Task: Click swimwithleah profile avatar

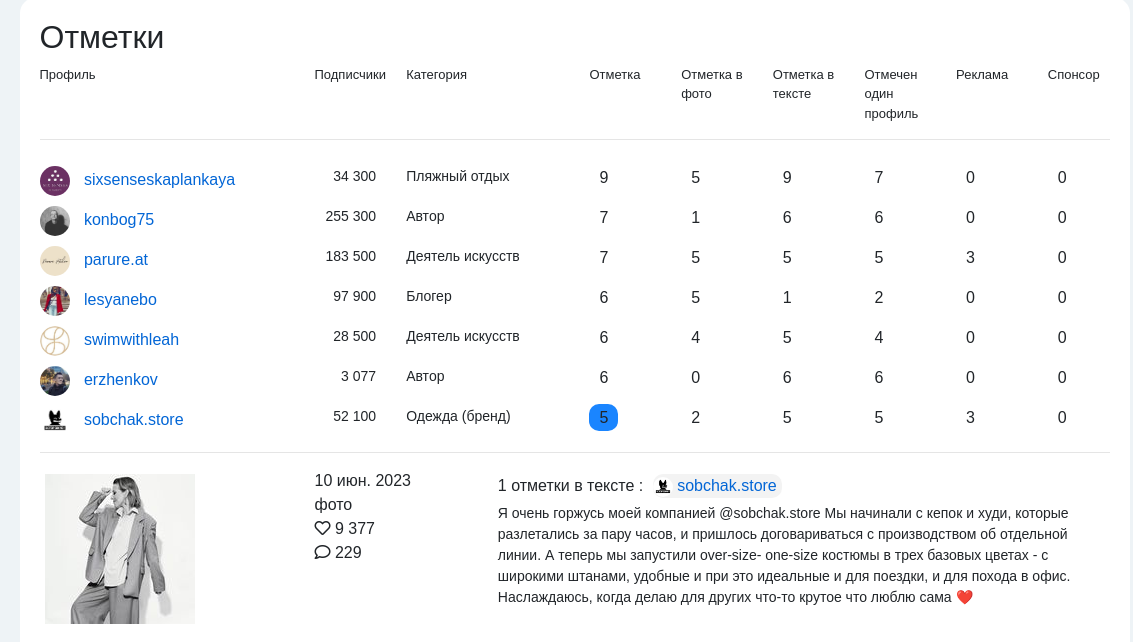Action: pyautogui.click(x=55, y=341)
